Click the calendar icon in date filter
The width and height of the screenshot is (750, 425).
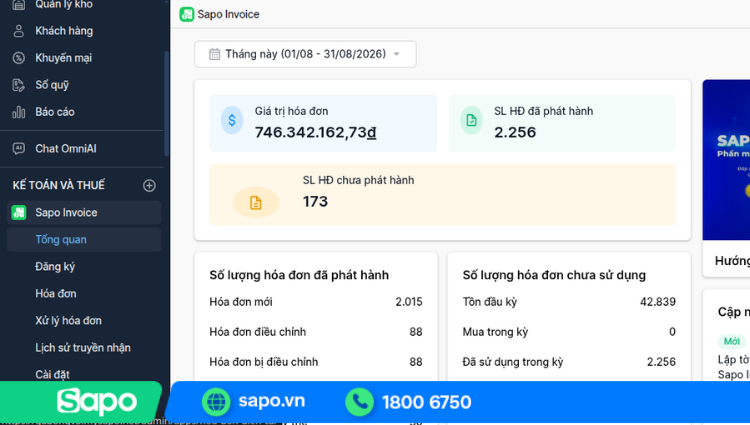215,54
